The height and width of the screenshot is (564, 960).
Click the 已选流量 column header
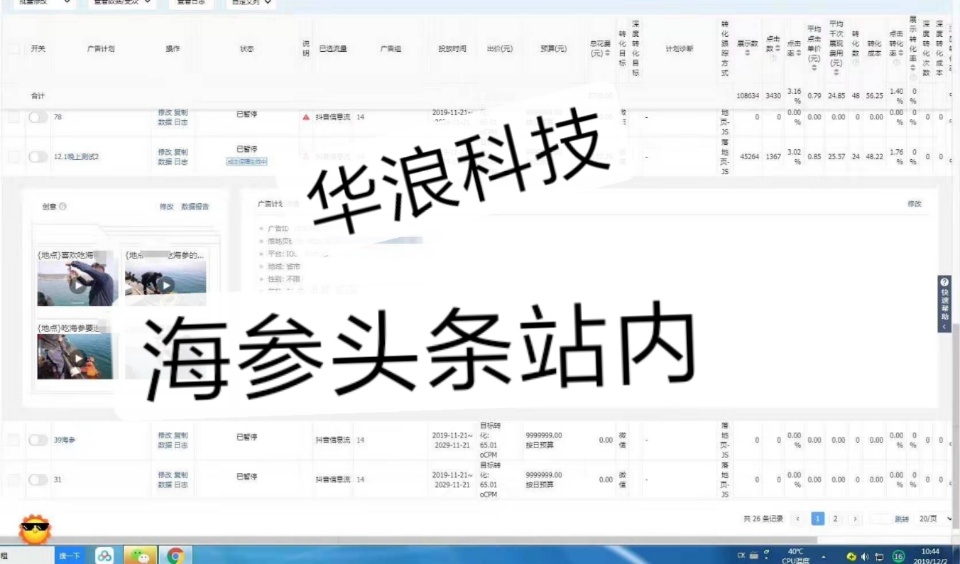pos(333,48)
